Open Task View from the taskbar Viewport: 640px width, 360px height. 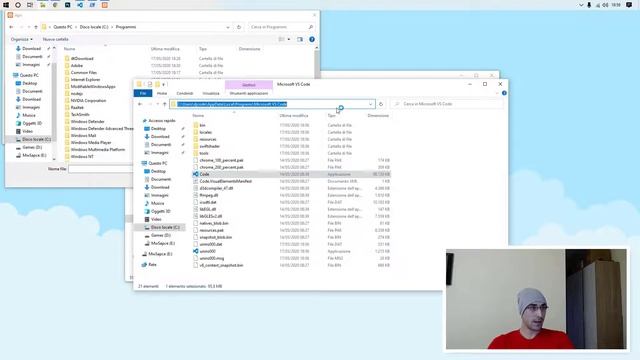[x=30, y=5]
